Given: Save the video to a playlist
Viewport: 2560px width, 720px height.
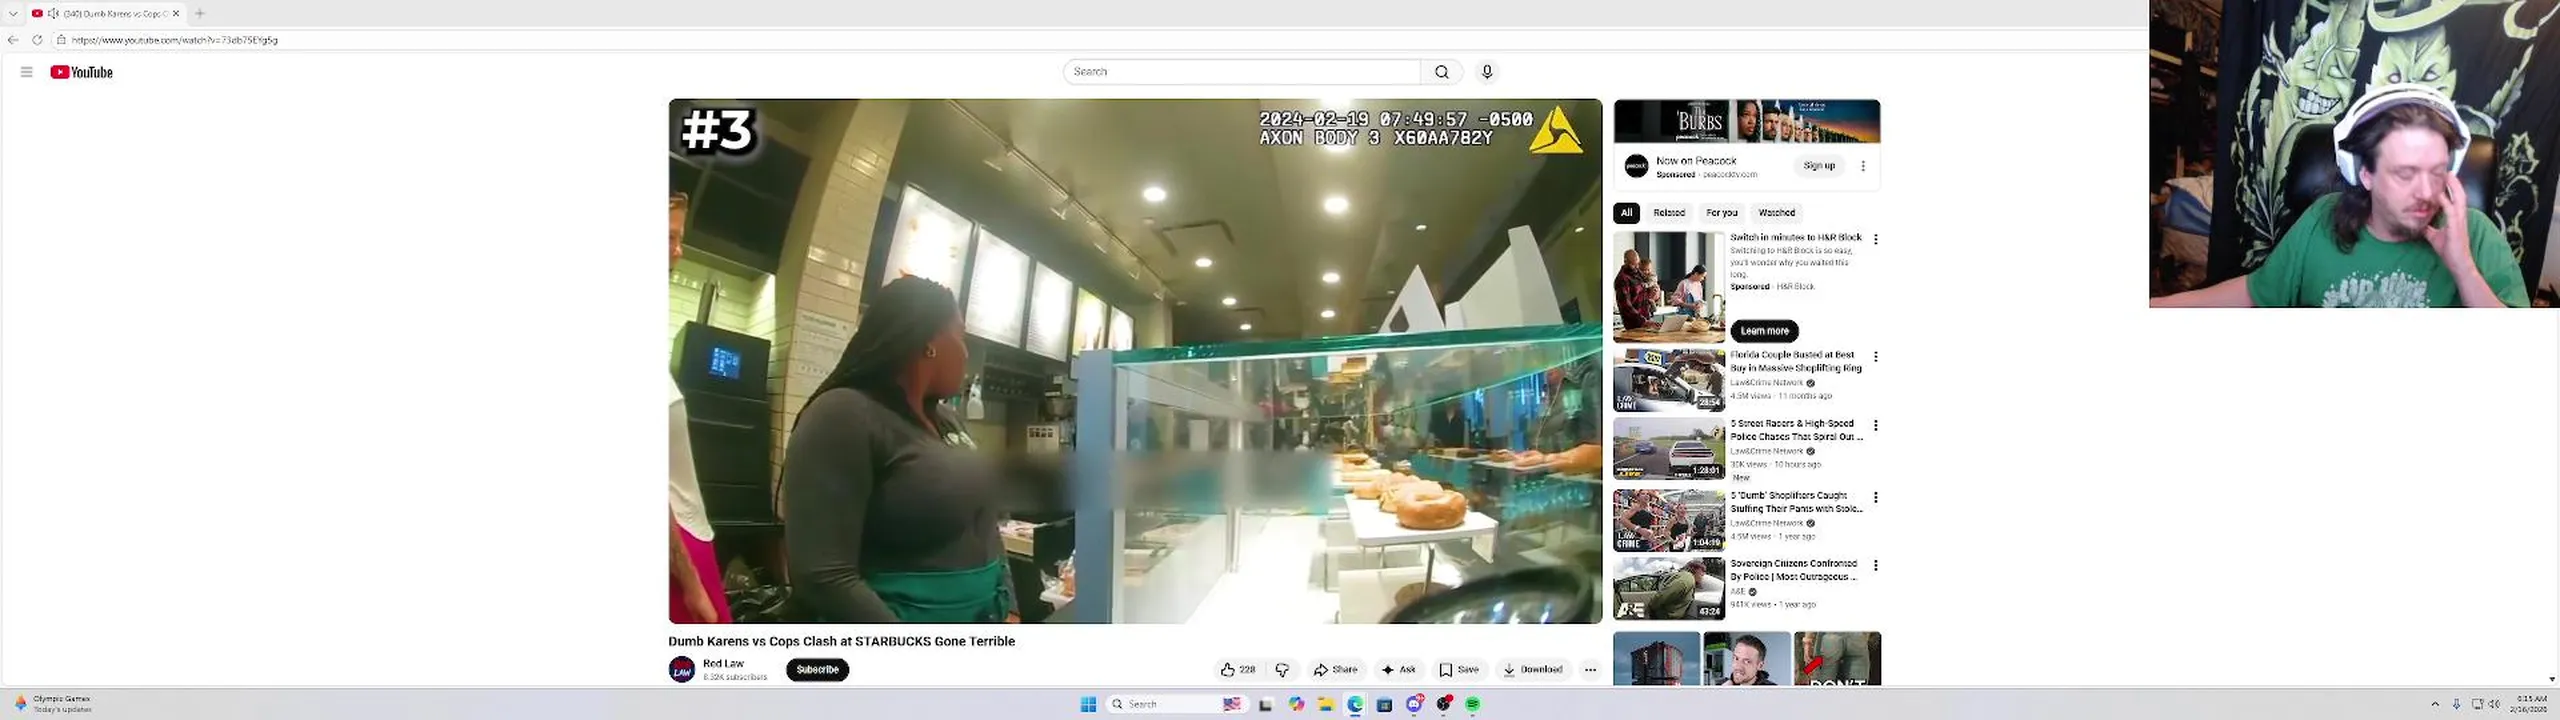Looking at the screenshot, I should coord(1459,670).
